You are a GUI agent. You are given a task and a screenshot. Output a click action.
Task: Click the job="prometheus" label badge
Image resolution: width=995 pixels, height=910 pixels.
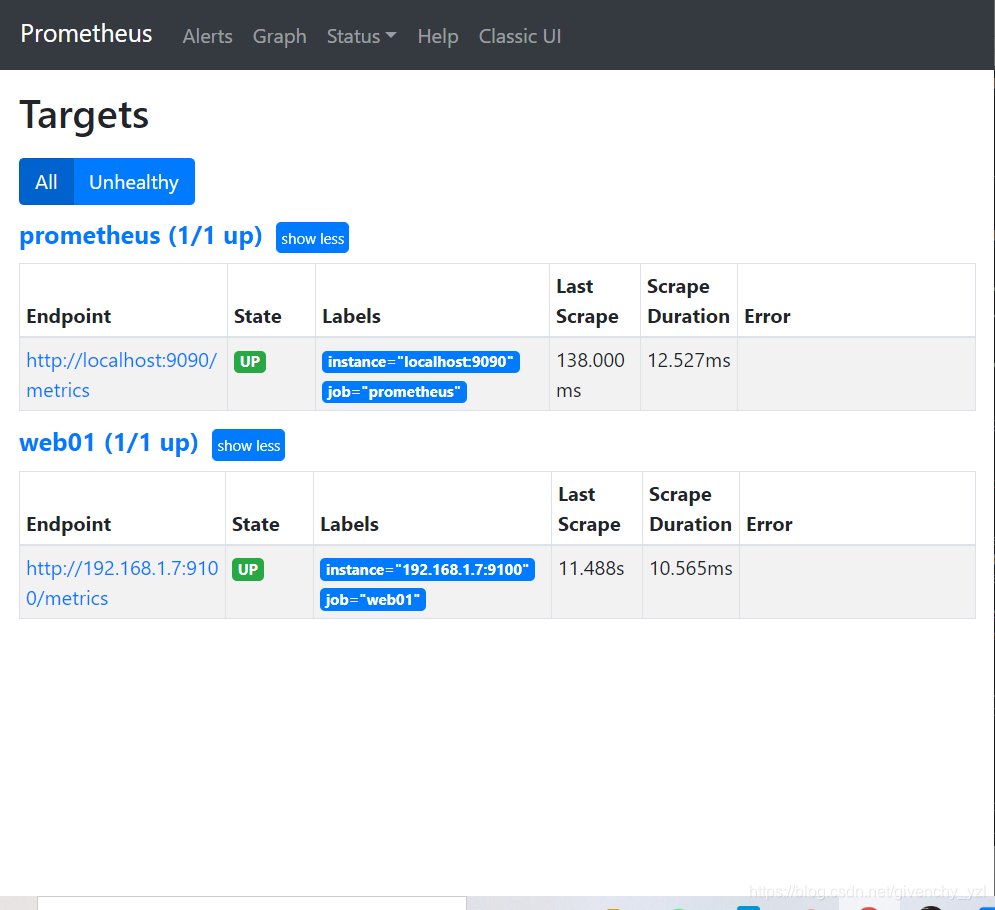(x=394, y=392)
